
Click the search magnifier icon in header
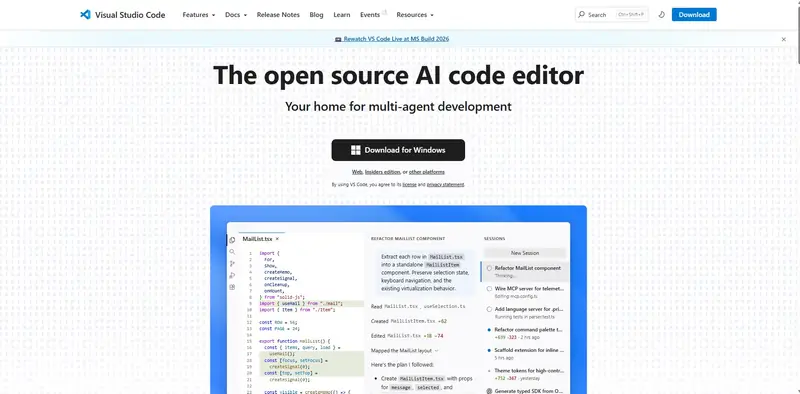point(582,15)
